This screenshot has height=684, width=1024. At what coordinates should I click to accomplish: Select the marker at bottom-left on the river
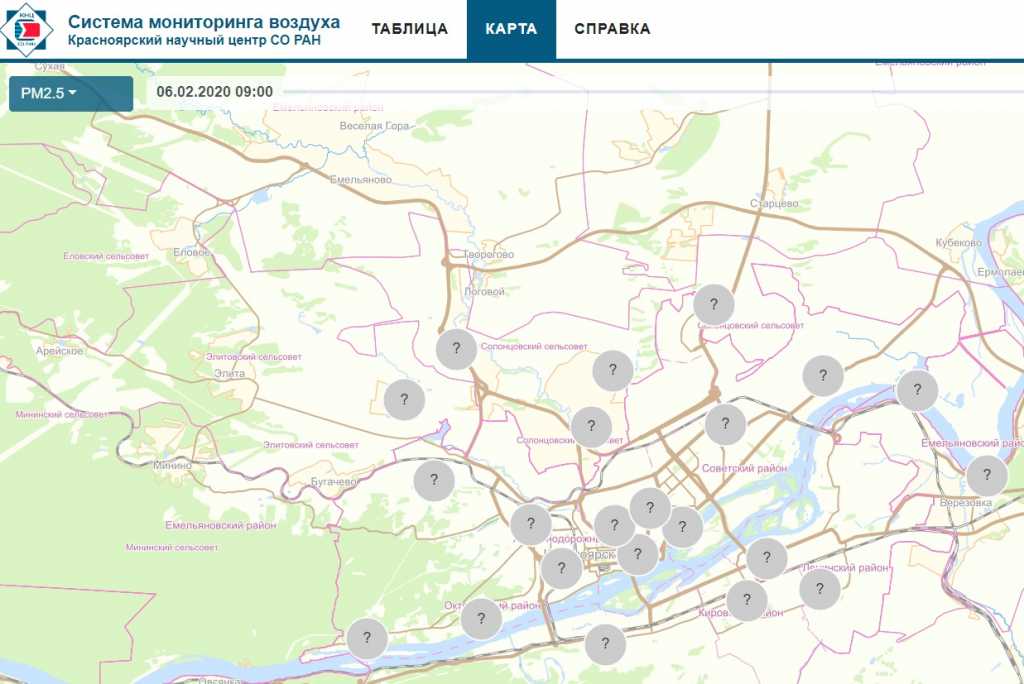coord(367,638)
